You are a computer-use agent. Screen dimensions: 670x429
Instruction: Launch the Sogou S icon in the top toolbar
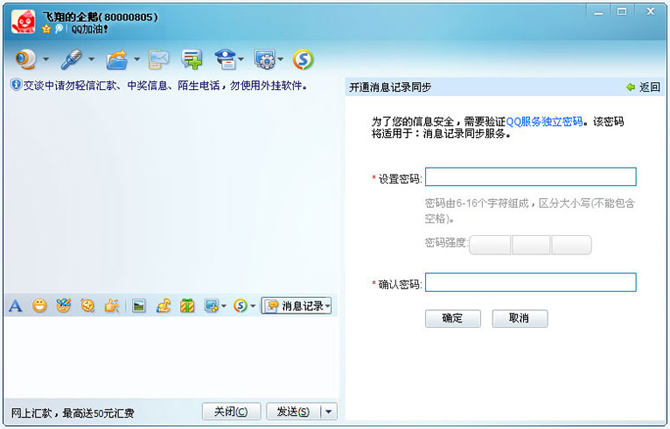click(303, 59)
